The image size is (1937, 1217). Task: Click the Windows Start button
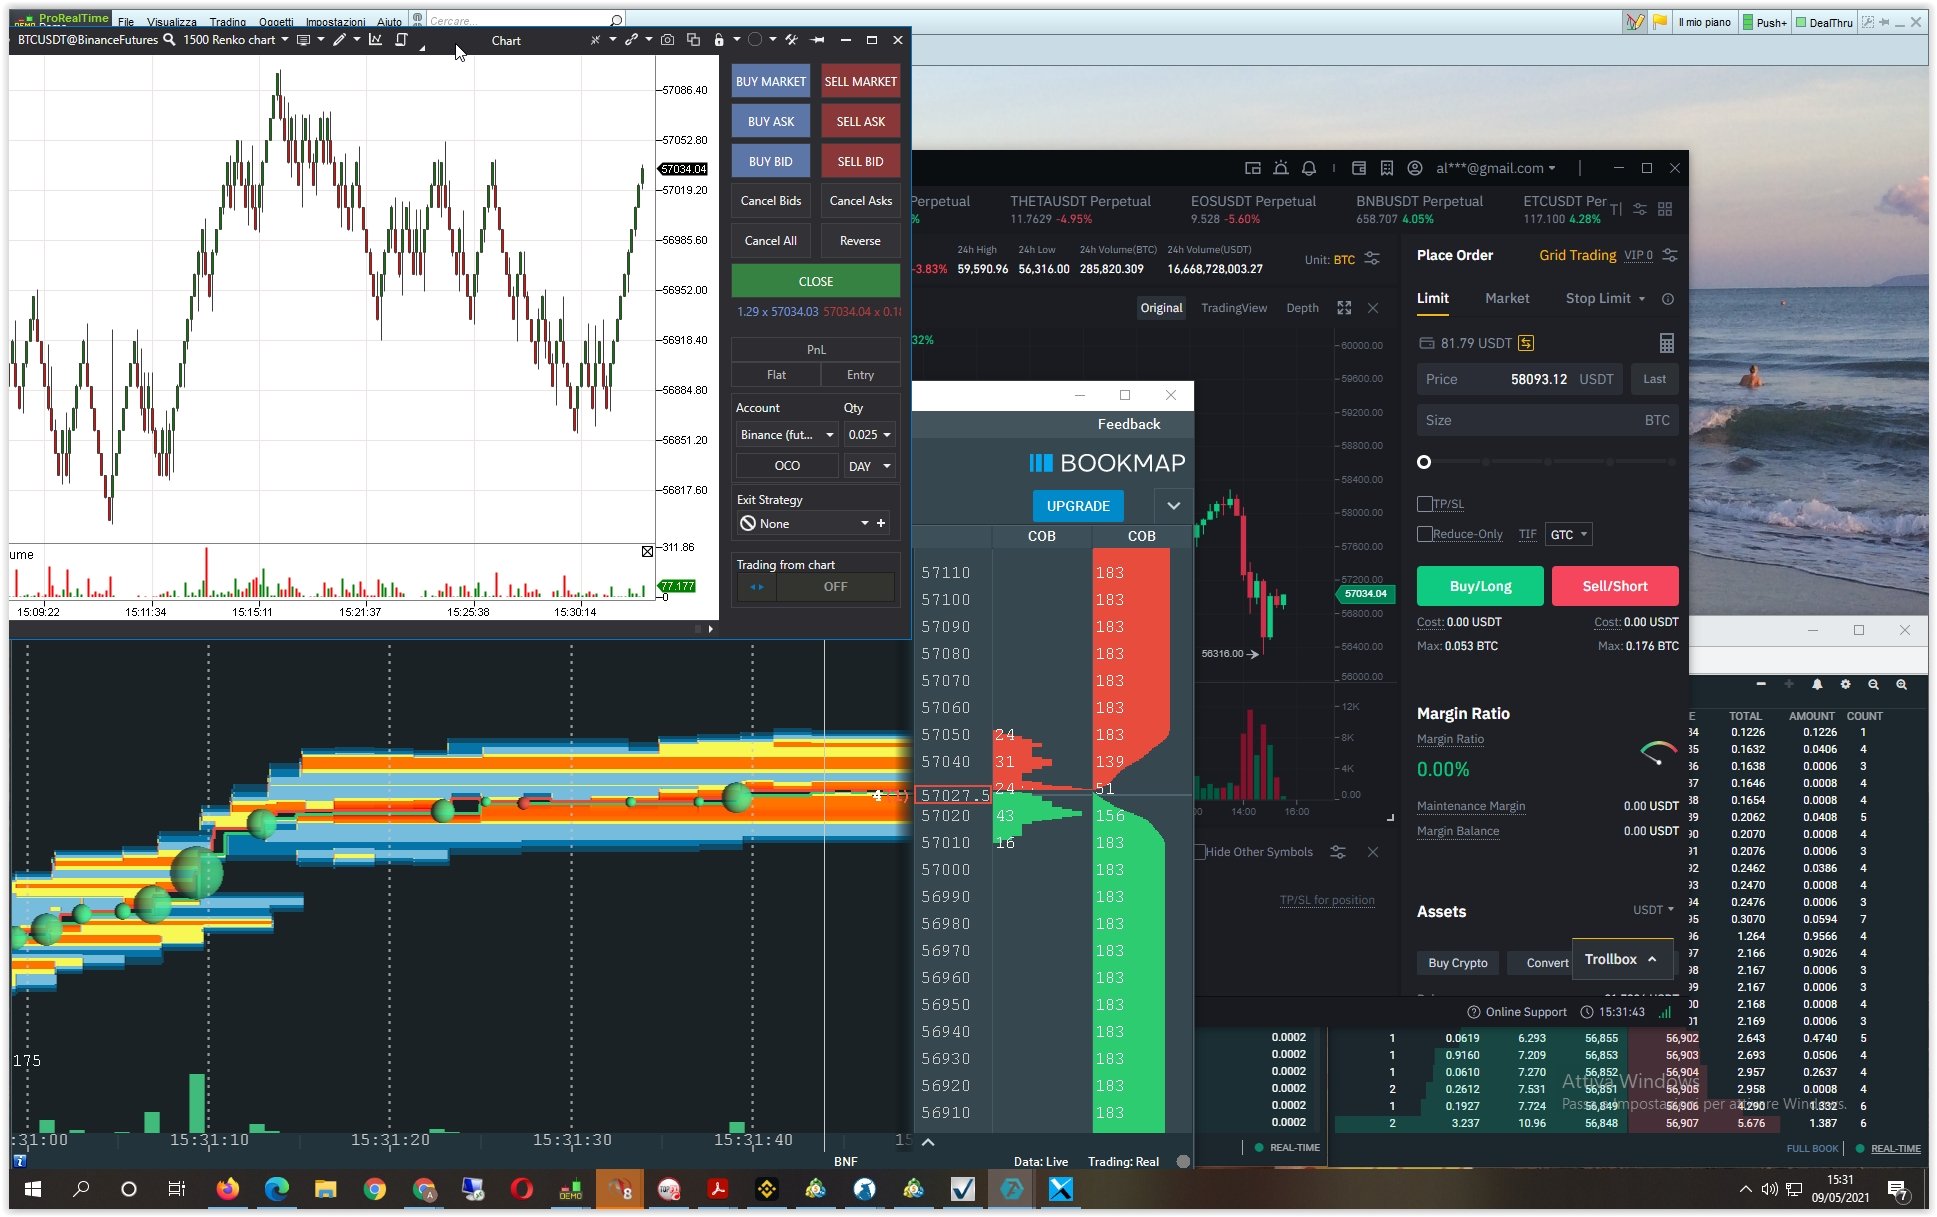[32, 1189]
